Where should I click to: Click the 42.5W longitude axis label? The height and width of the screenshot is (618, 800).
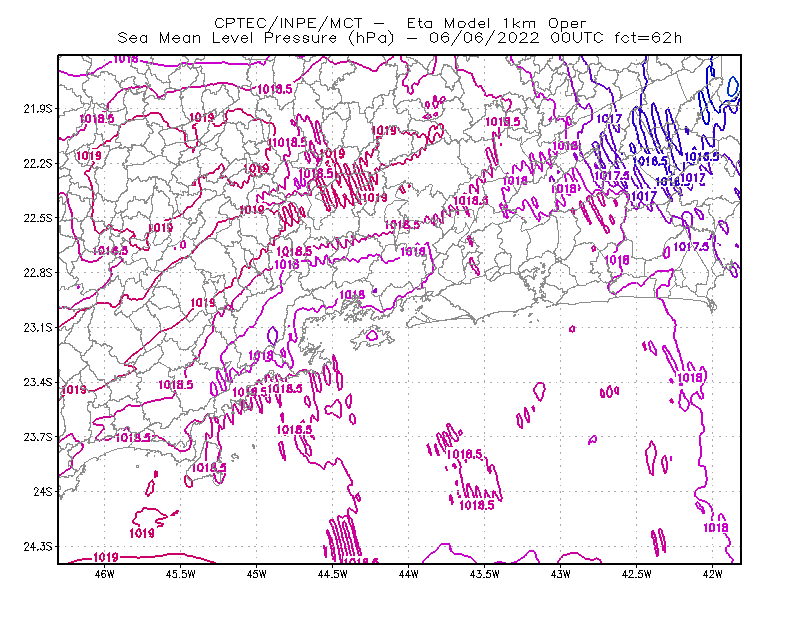637,574
